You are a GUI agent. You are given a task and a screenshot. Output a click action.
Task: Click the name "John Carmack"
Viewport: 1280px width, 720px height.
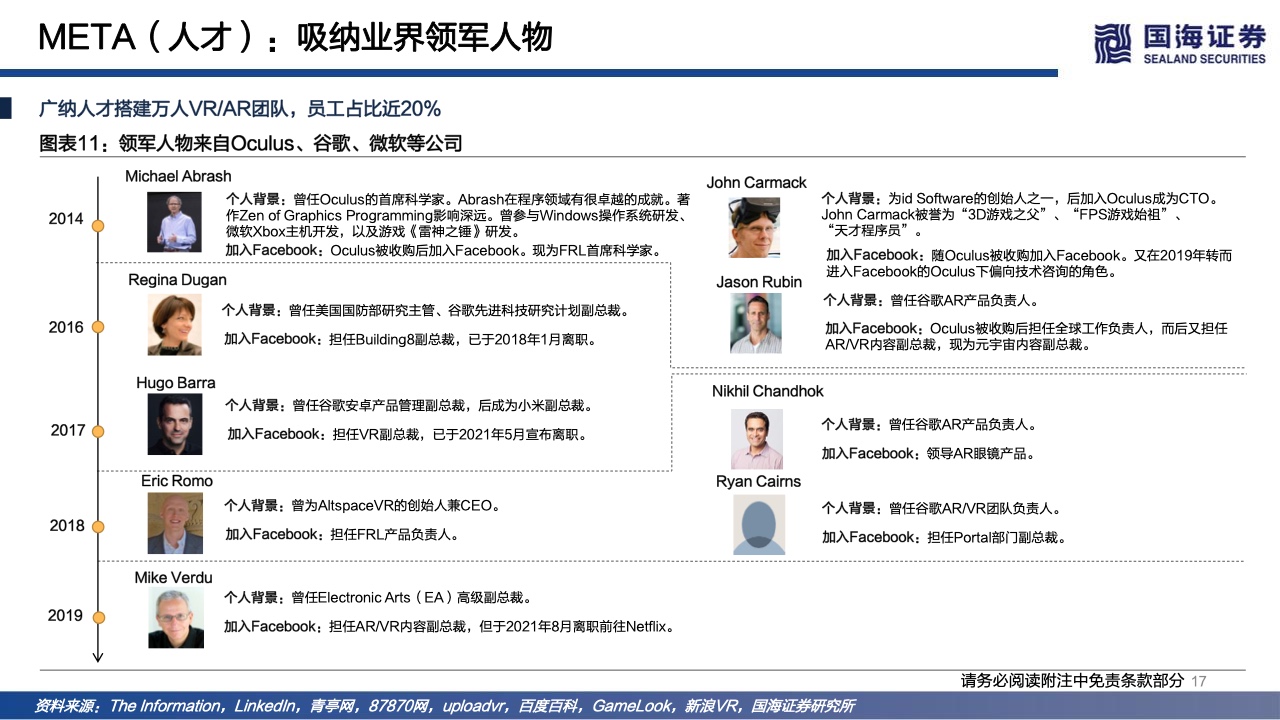click(x=756, y=182)
